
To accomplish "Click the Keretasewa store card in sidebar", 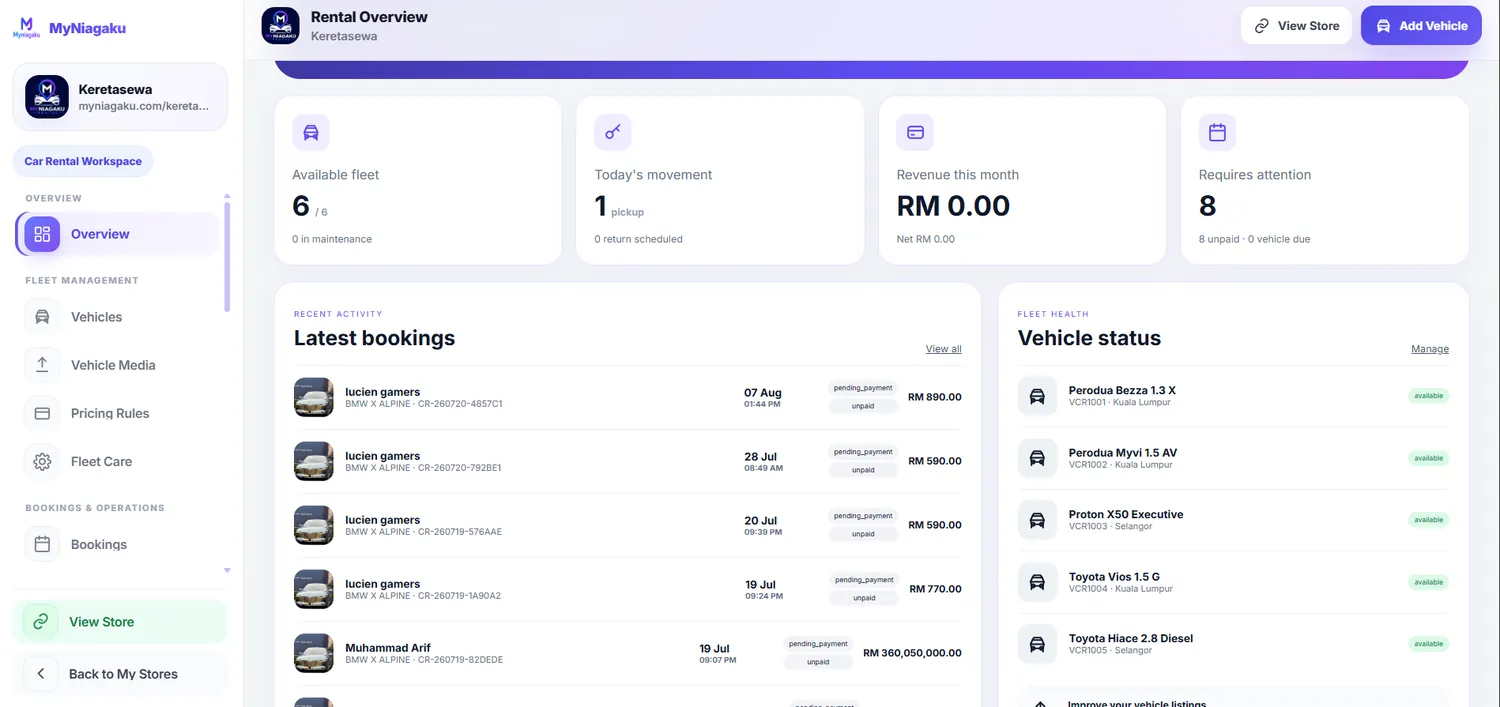I will [x=120, y=97].
